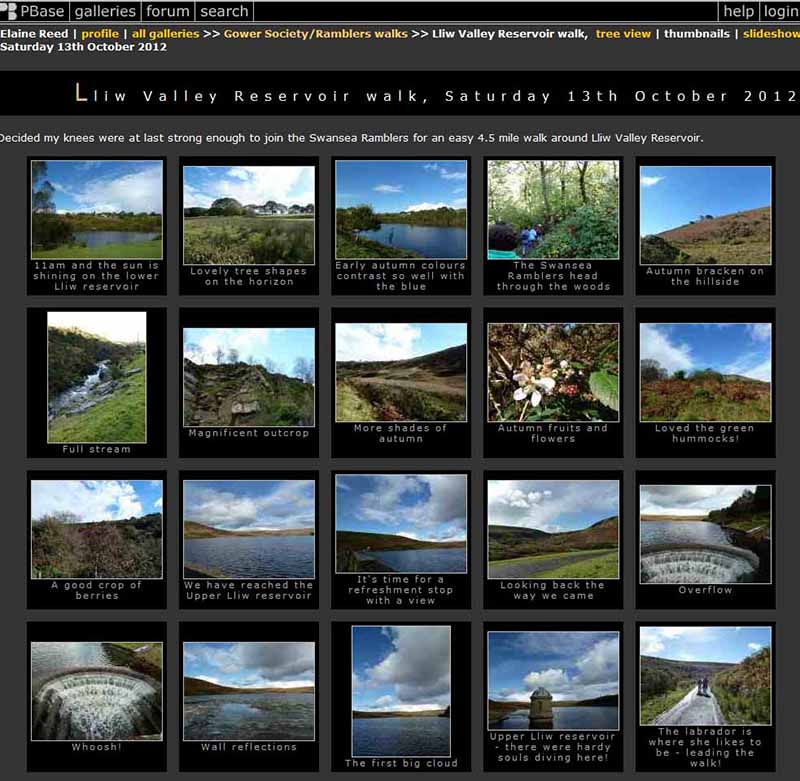Image resolution: width=800 pixels, height=781 pixels.
Task: View 'A good crop of berries' thumbnail
Action: point(97,529)
